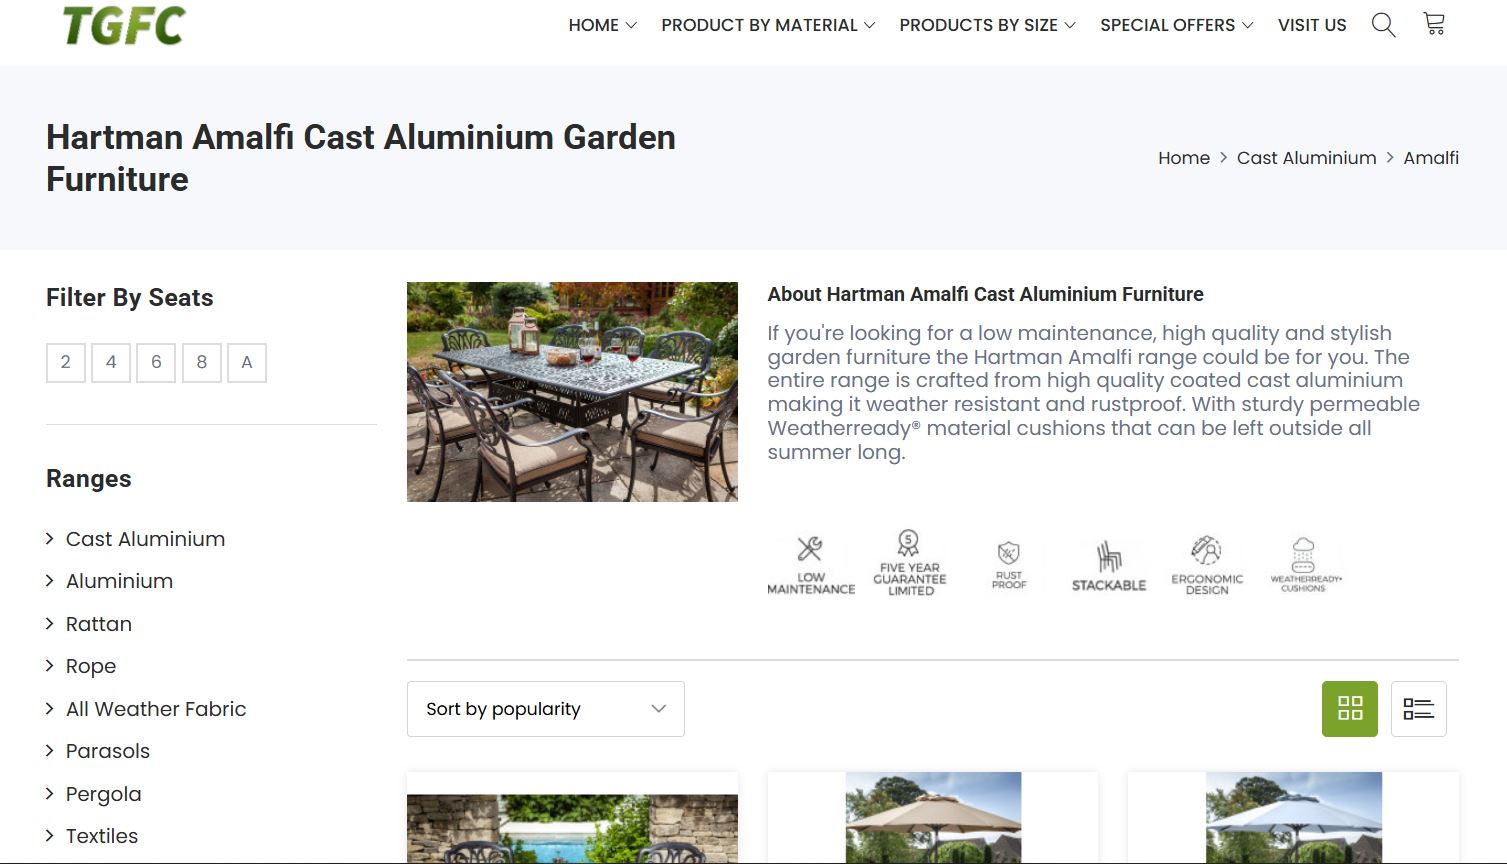Filter by 2 seats
Image resolution: width=1507 pixels, height=864 pixels.
[x=66, y=363]
